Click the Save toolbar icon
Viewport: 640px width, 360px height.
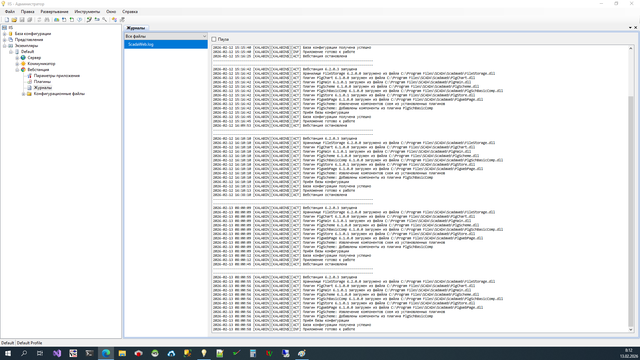(x=22, y=20)
